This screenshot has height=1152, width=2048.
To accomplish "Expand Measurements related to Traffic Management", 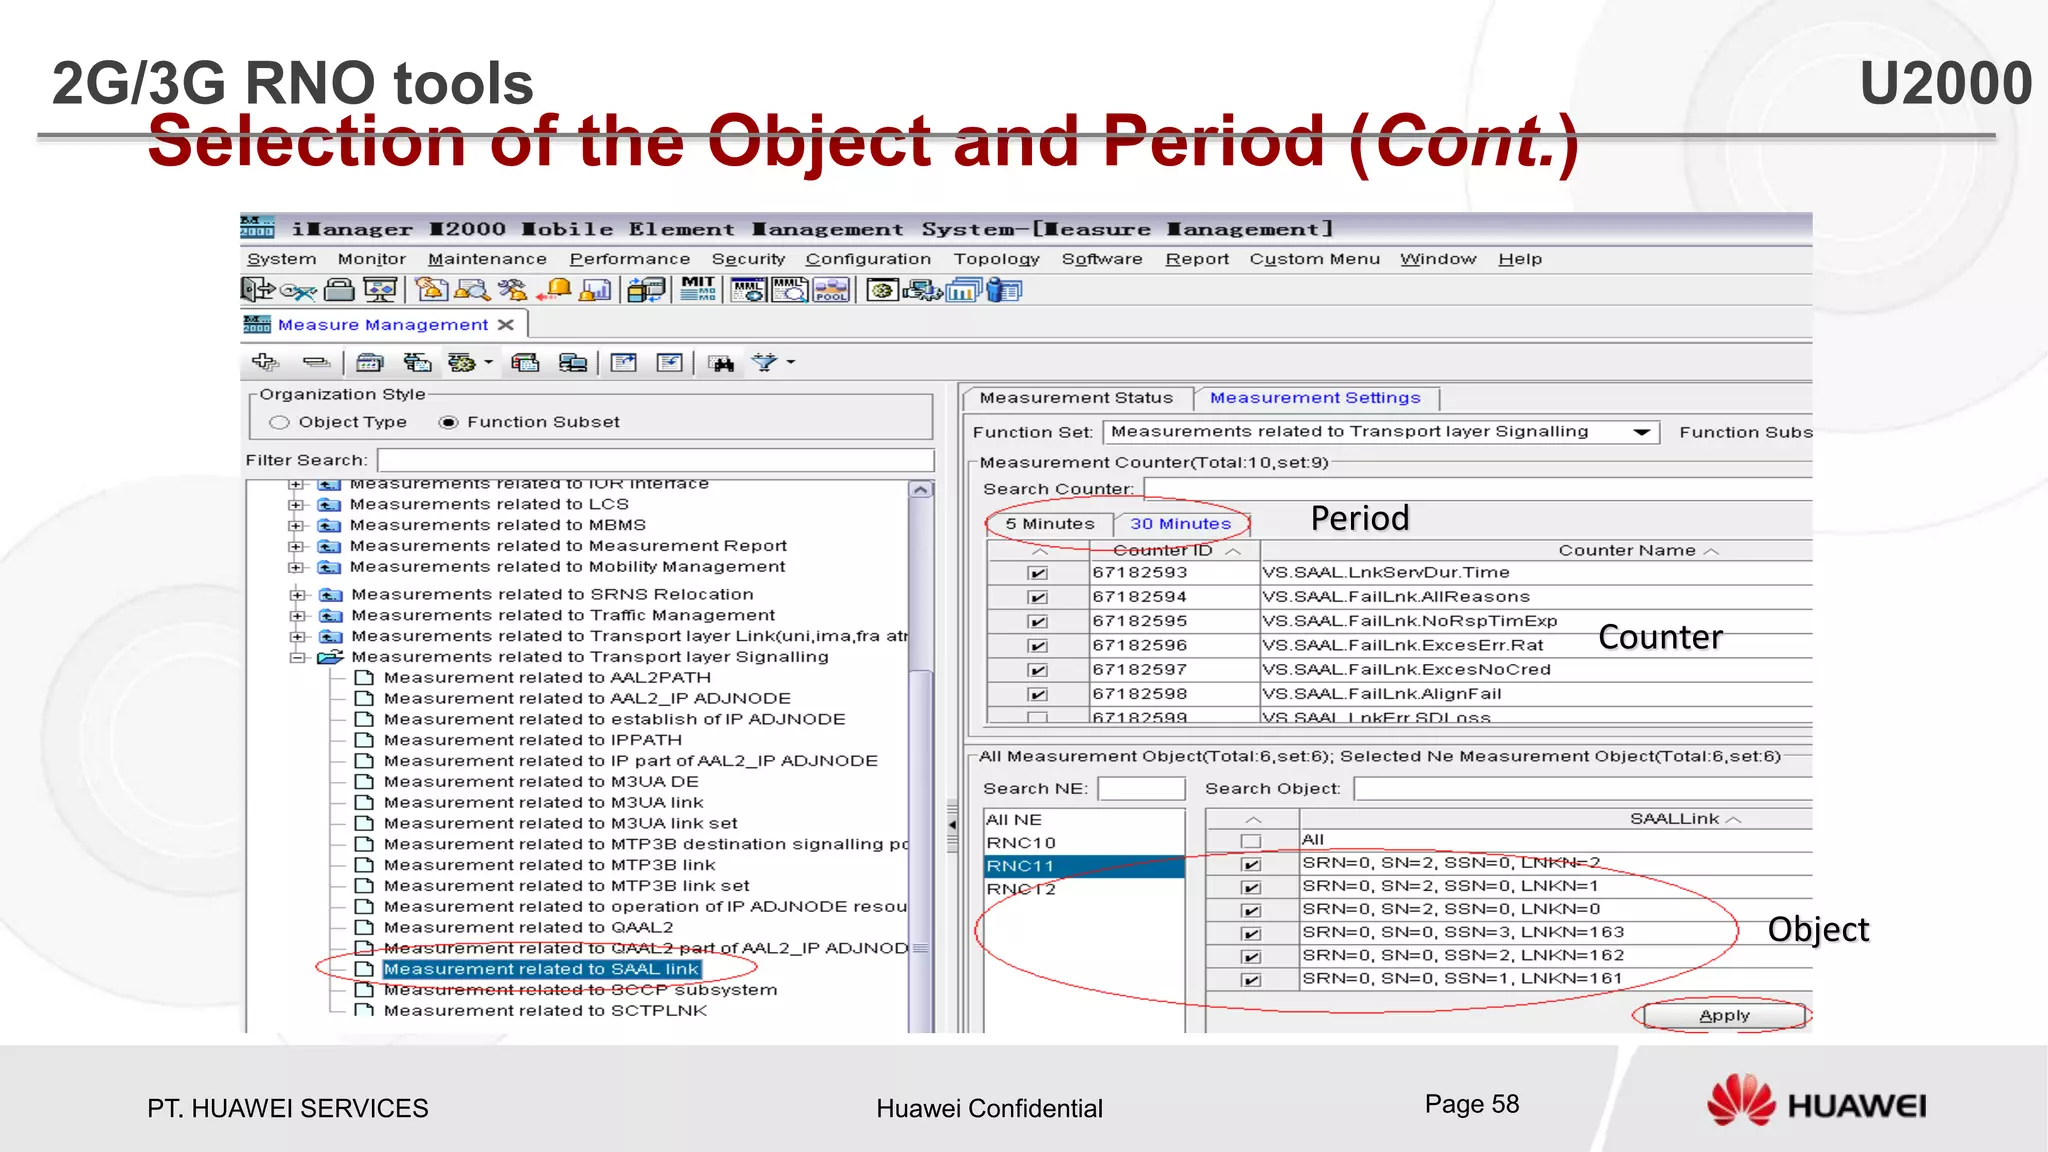I will coord(297,616).
